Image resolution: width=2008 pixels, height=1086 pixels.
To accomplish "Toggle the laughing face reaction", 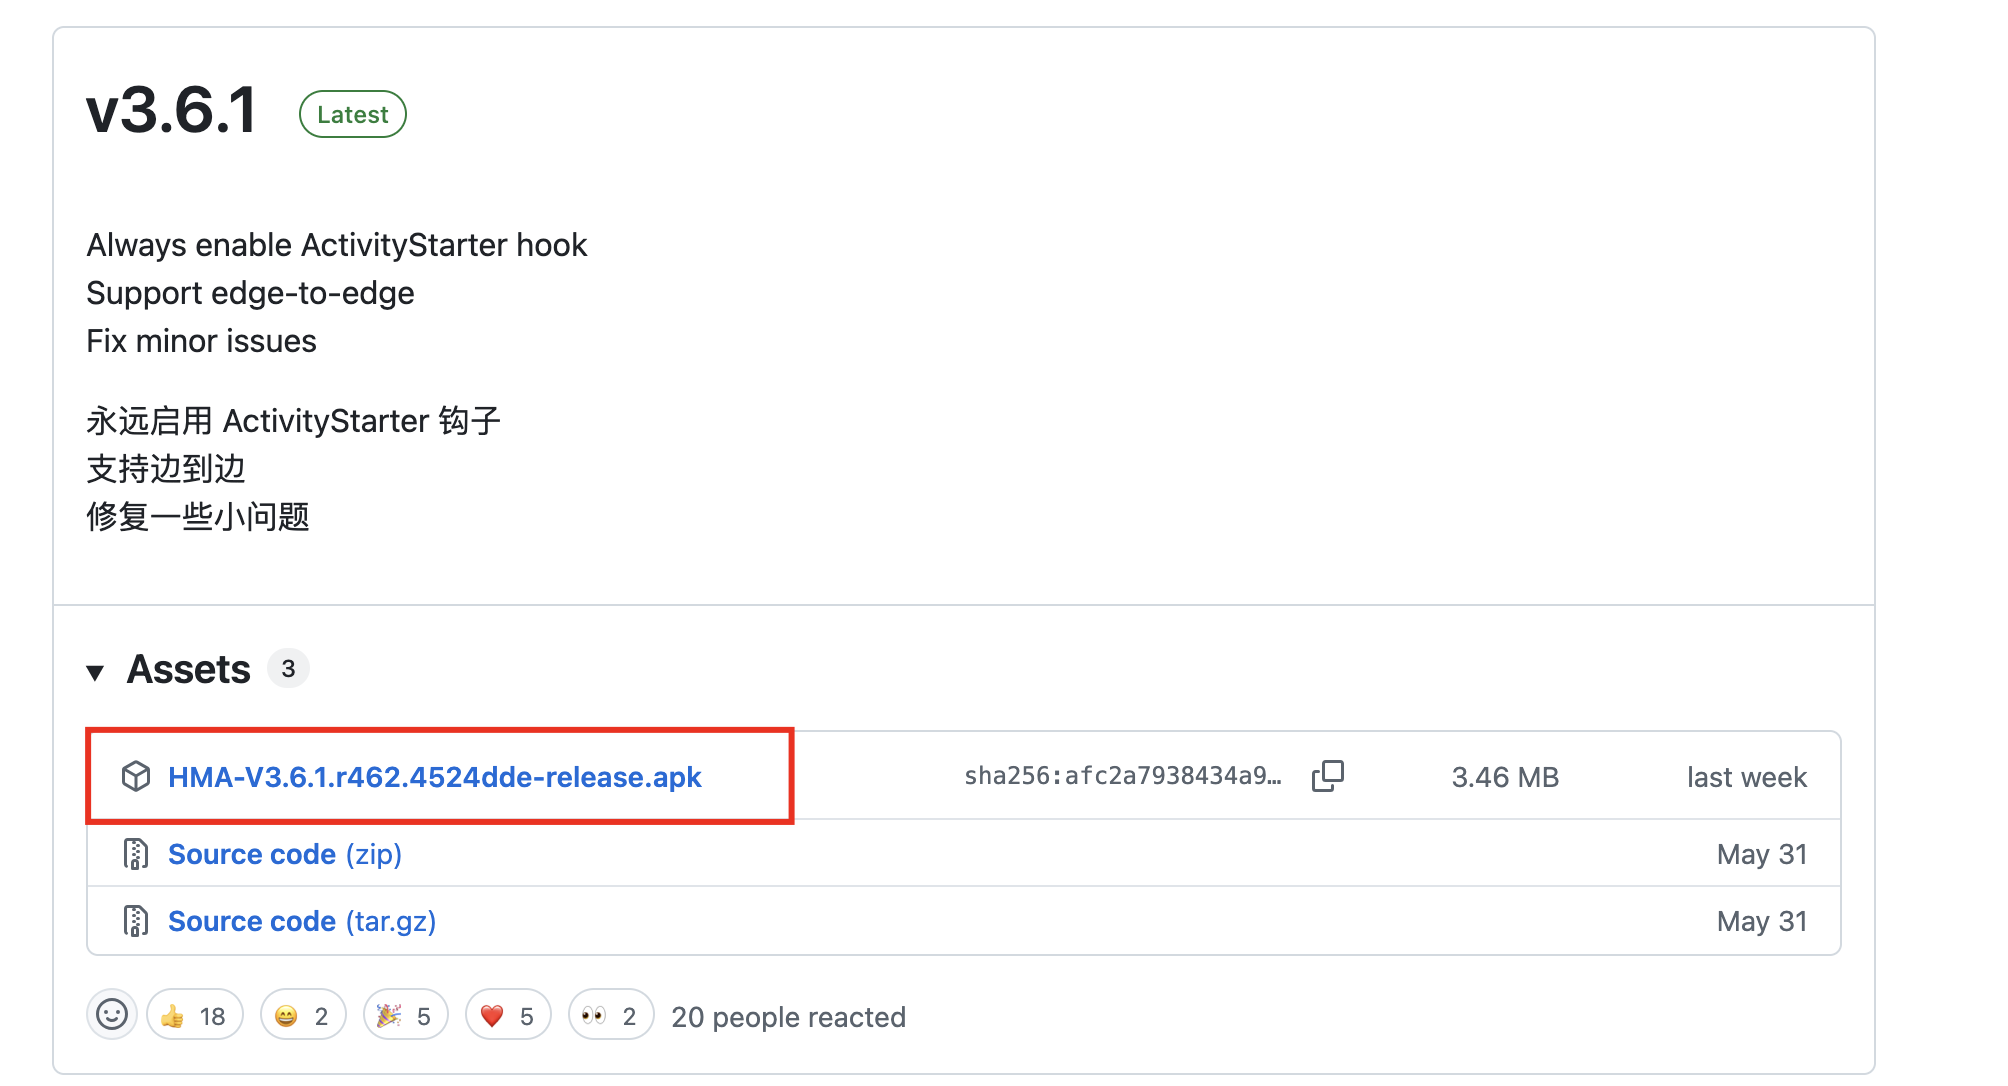I will coord(303,1016).
